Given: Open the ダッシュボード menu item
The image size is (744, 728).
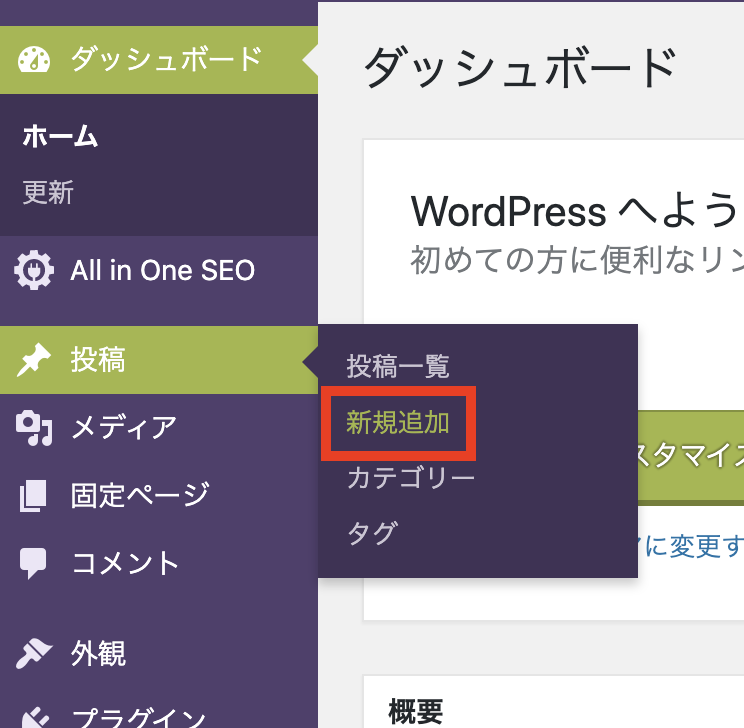Looking at the screenshot, I should pyautogui.click(x=159, y=60).
